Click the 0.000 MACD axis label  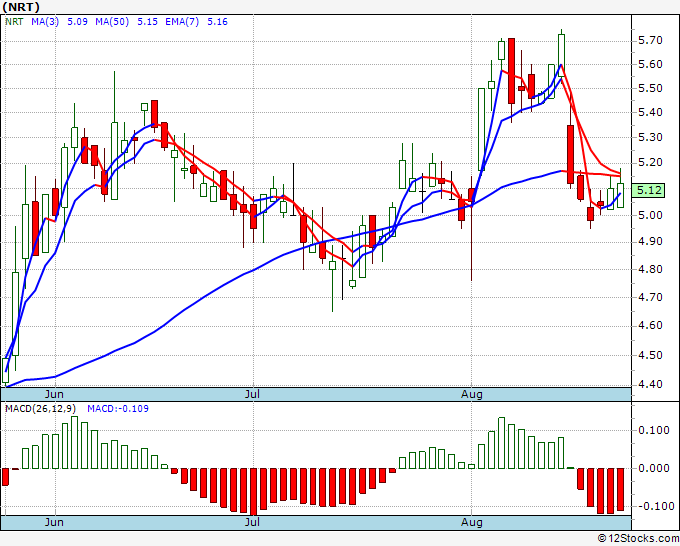(654, 468)
